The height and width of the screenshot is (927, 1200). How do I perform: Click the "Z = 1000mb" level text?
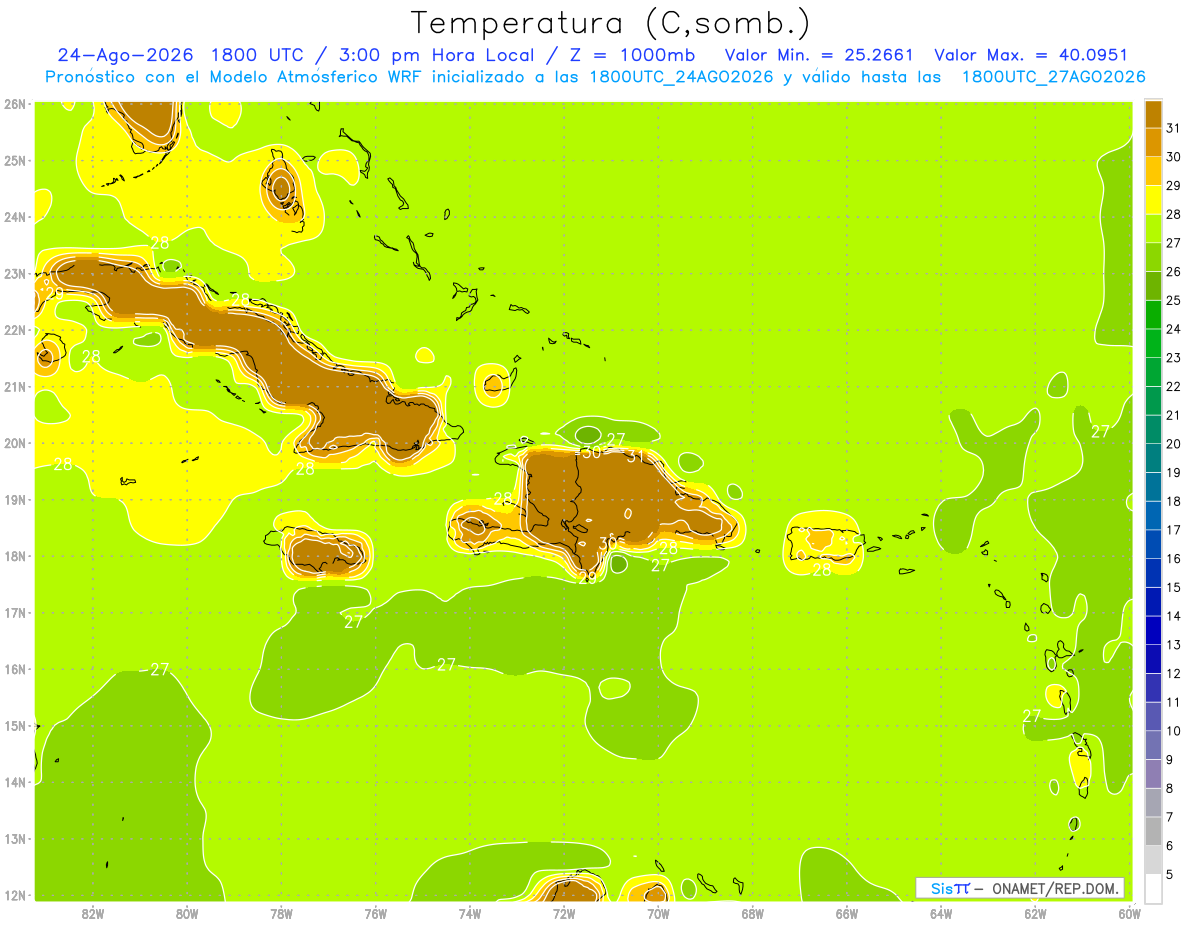click(633, 55)
